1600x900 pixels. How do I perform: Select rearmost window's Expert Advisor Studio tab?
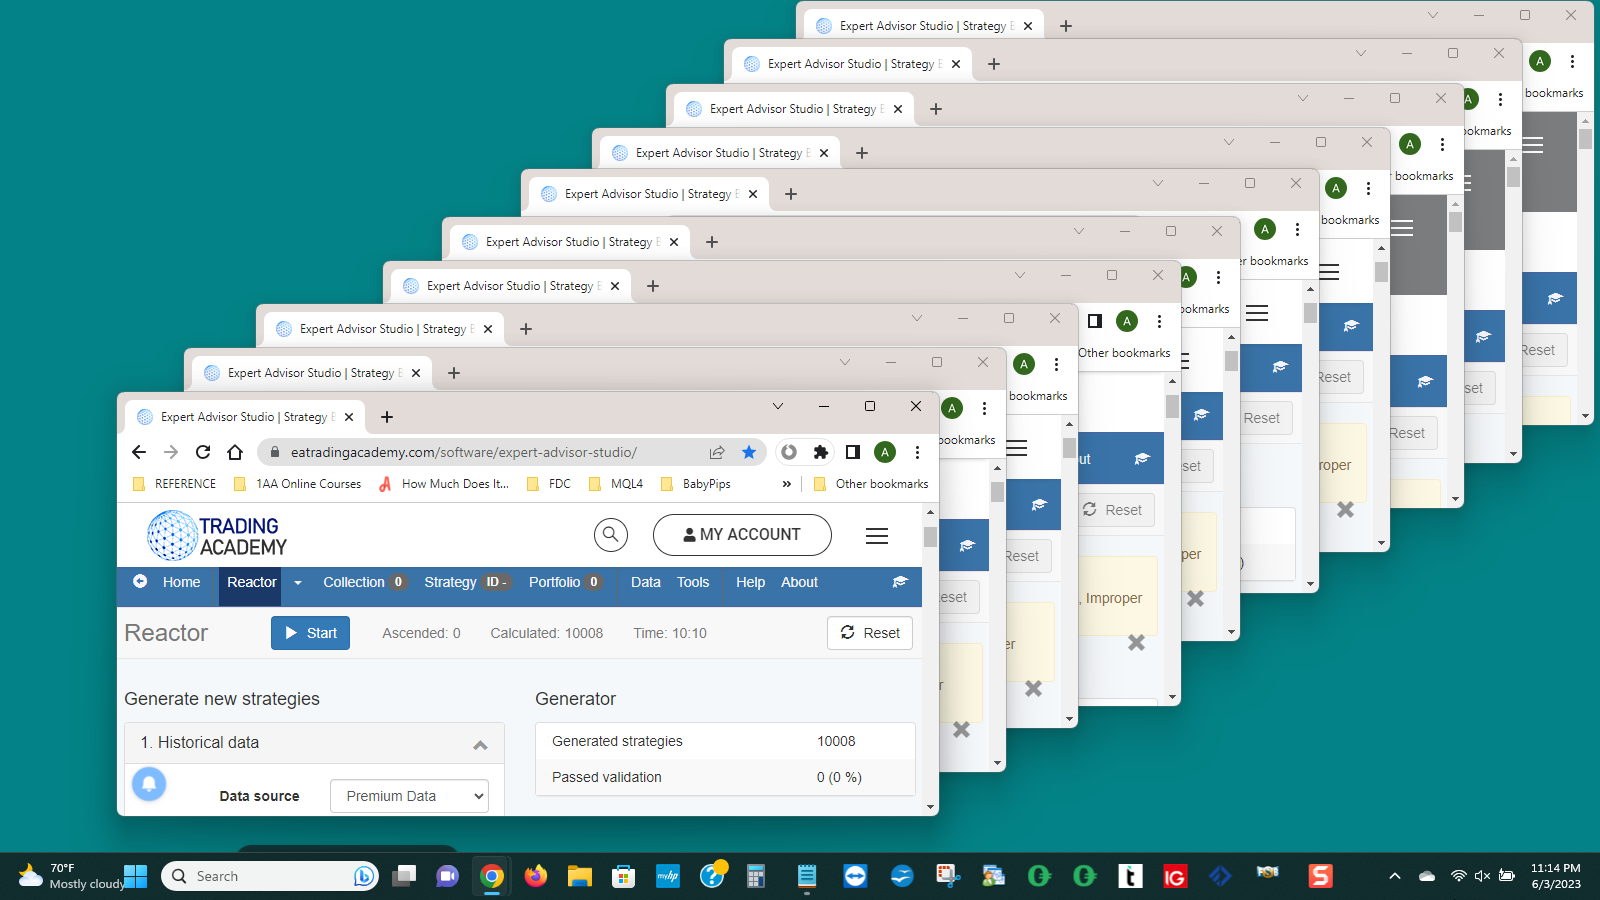click(925, 26)
